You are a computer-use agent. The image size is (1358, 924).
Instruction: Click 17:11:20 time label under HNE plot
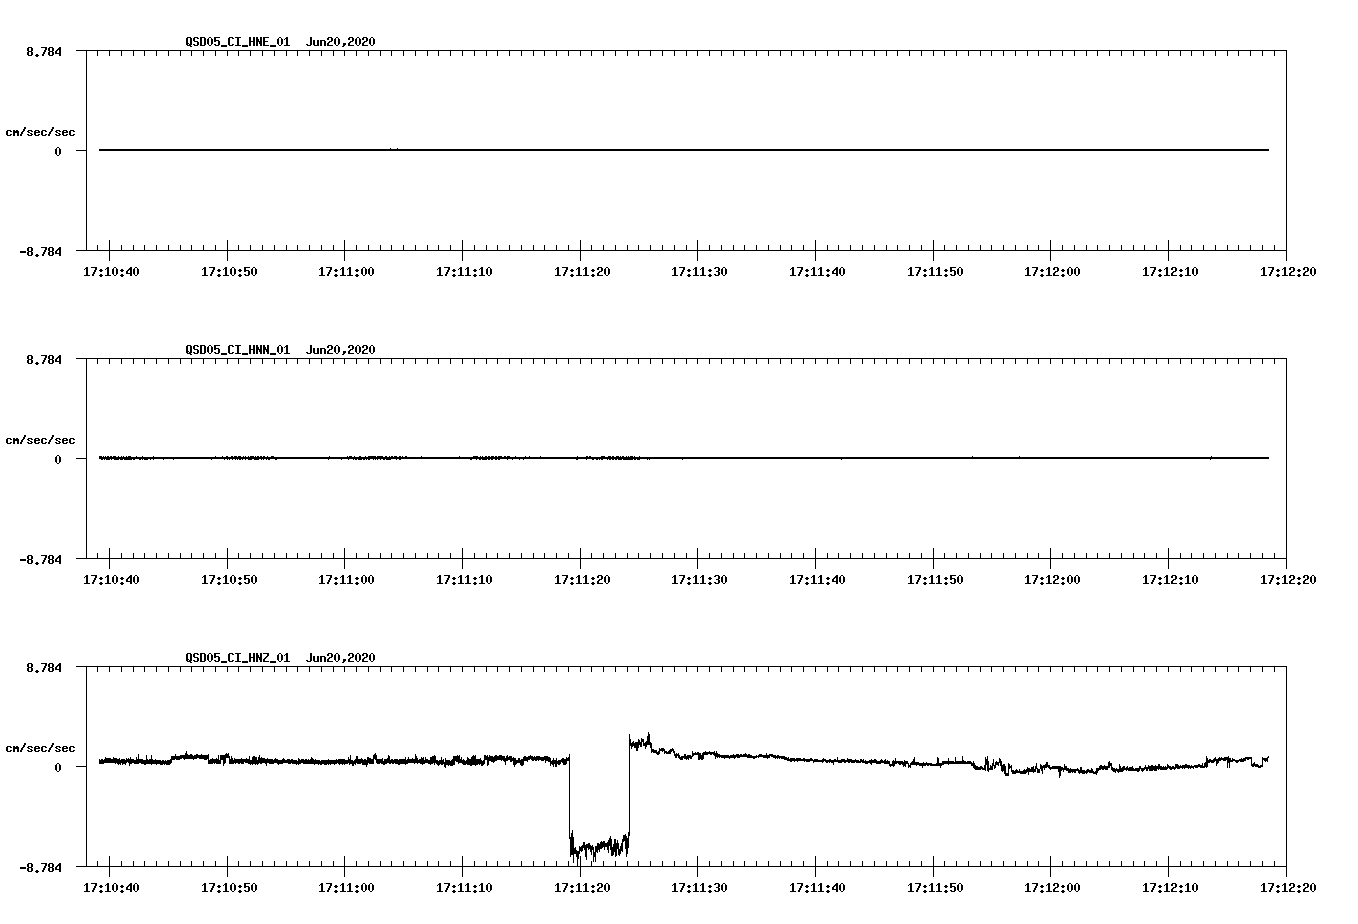point(582,271)
